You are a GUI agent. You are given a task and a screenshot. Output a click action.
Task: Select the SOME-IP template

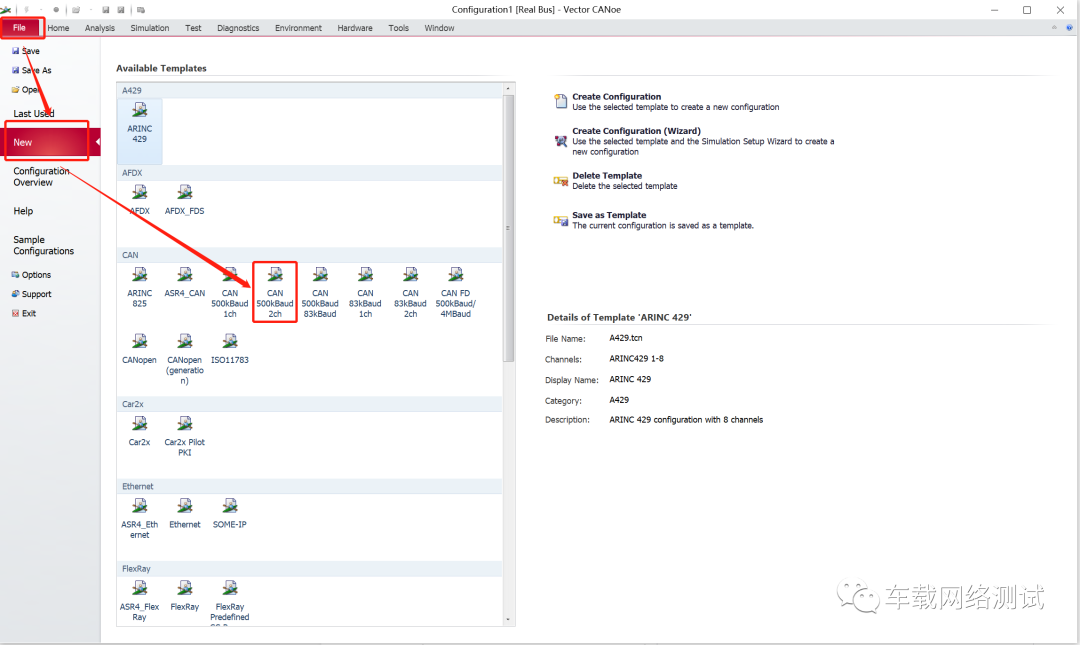tap(229, 513)
